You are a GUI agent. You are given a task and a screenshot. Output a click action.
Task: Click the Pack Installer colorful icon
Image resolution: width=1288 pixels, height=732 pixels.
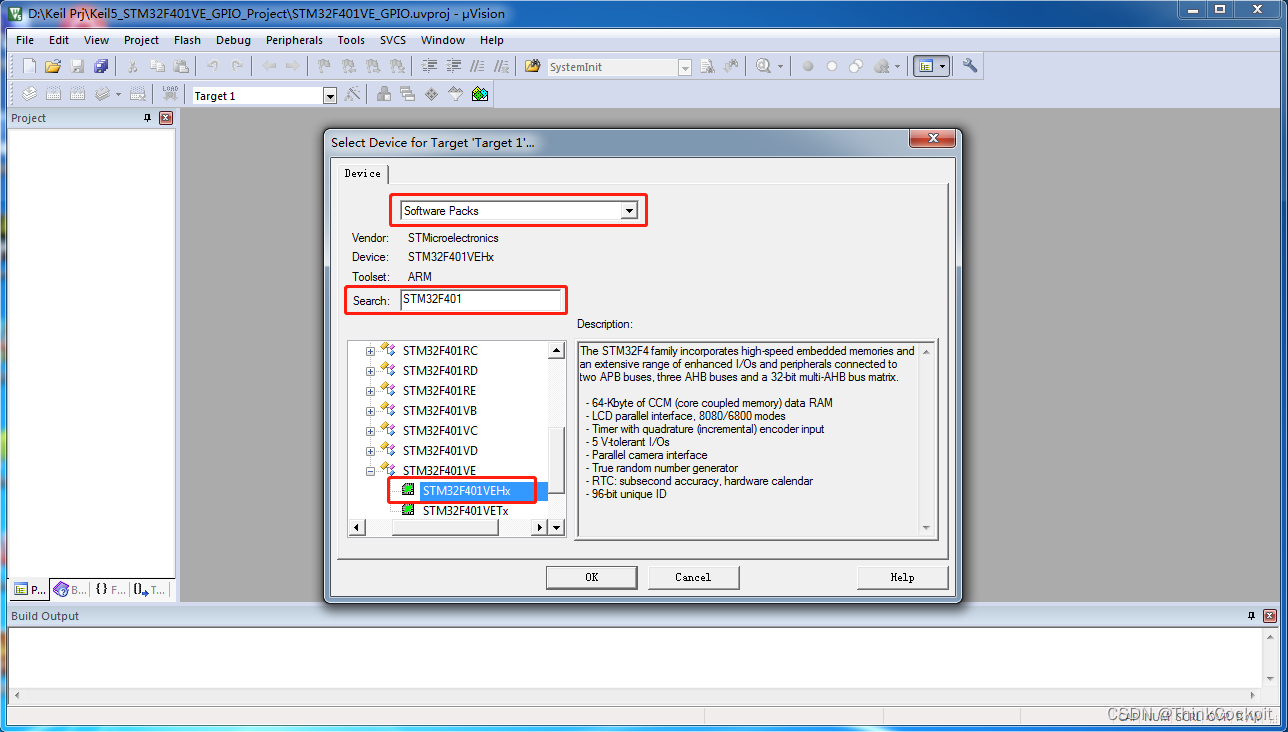[480, 94]
